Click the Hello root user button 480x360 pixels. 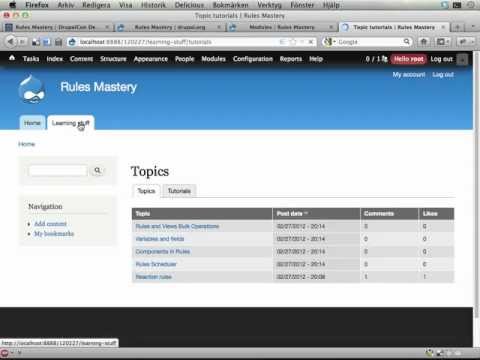pyautogui.click(x=408, y=59)
